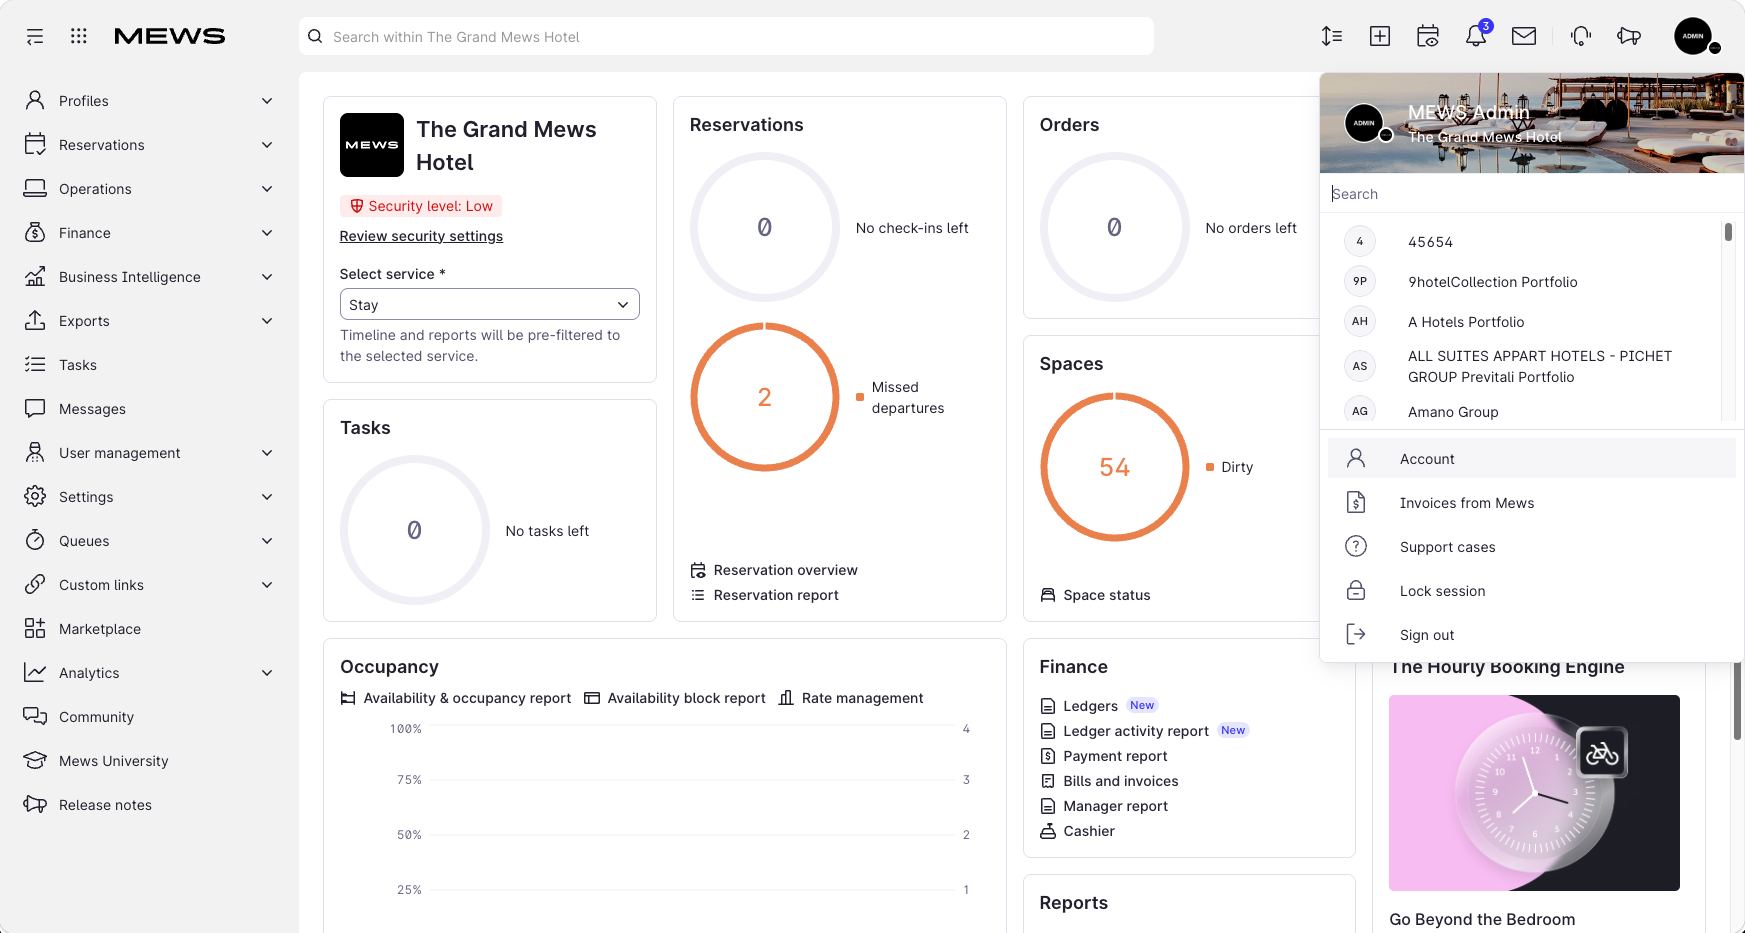Viewport: 1745px width, 933px height.
Task: Open Bills and invoices link
Action: (x=1121, y=781)
